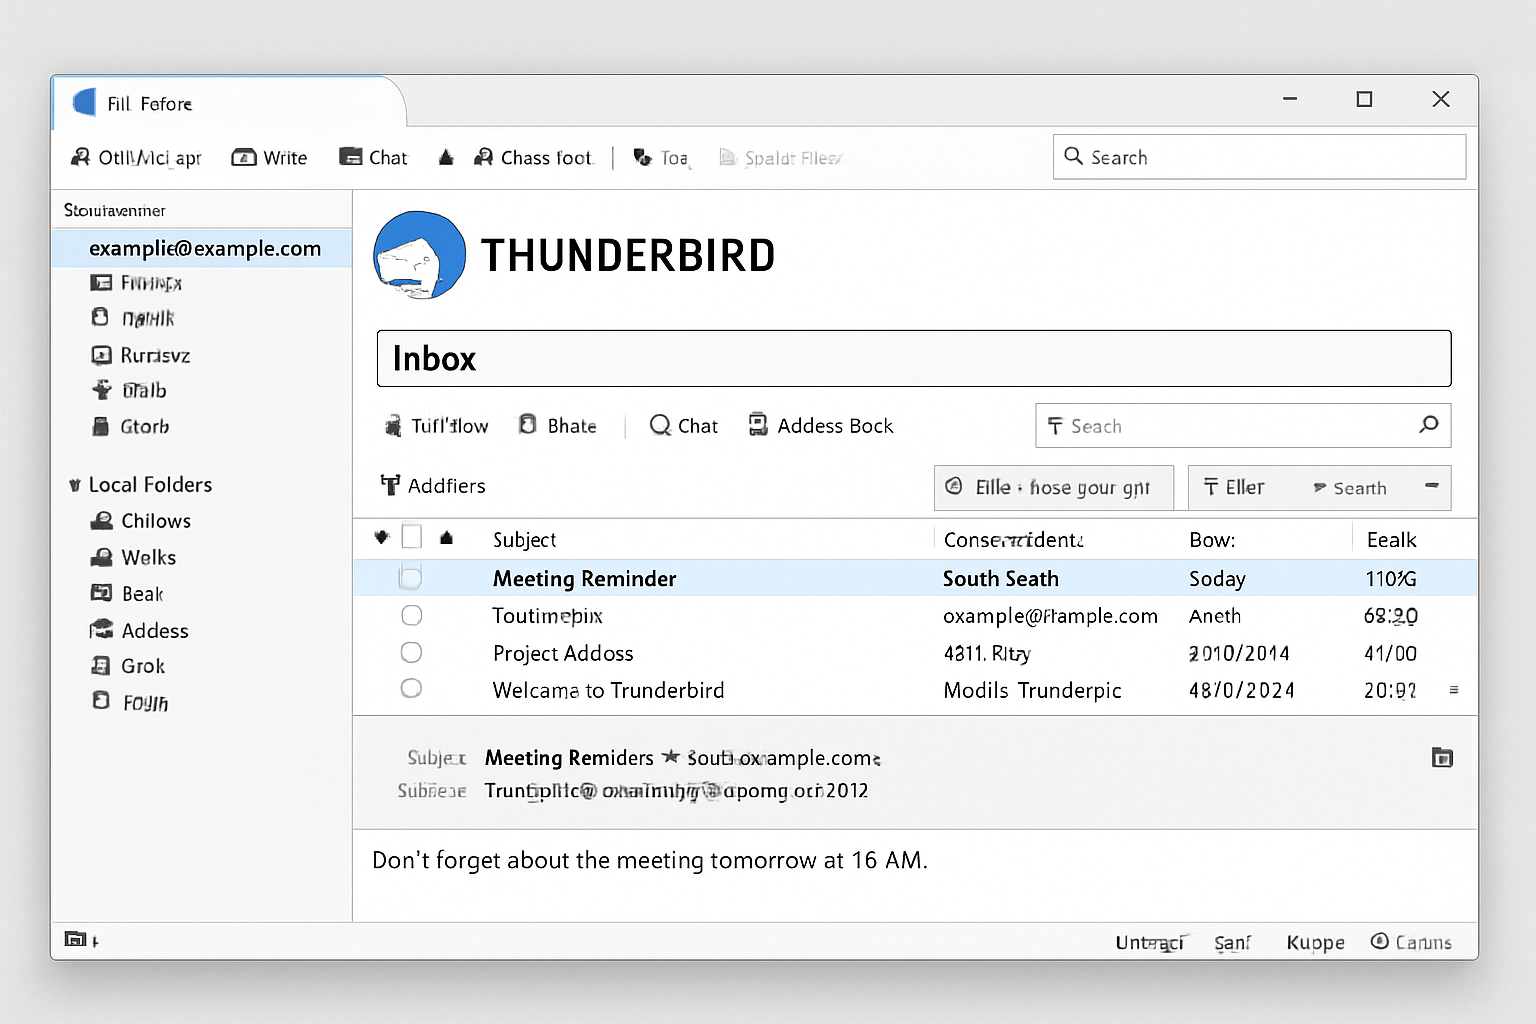Open the Filter icon in the message list toolbar
1536x1024 pixels.
click(x=955, y=487)
